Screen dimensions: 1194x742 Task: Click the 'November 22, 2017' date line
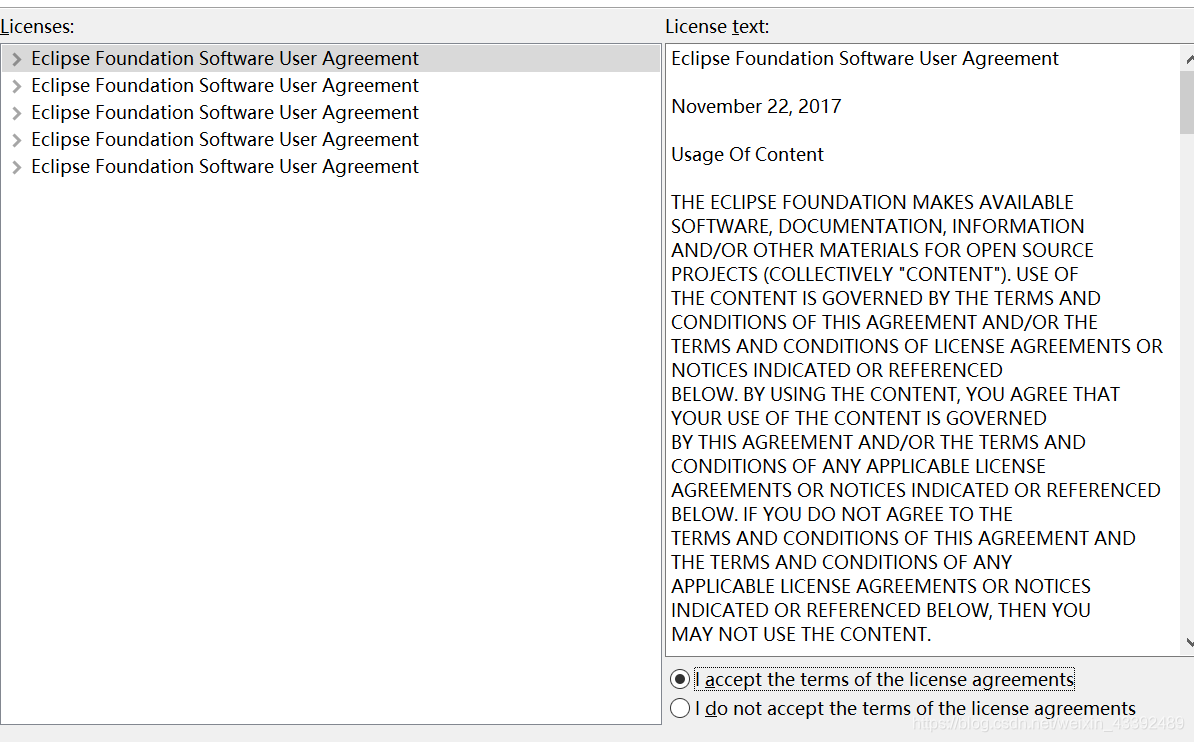pos(756,107)
